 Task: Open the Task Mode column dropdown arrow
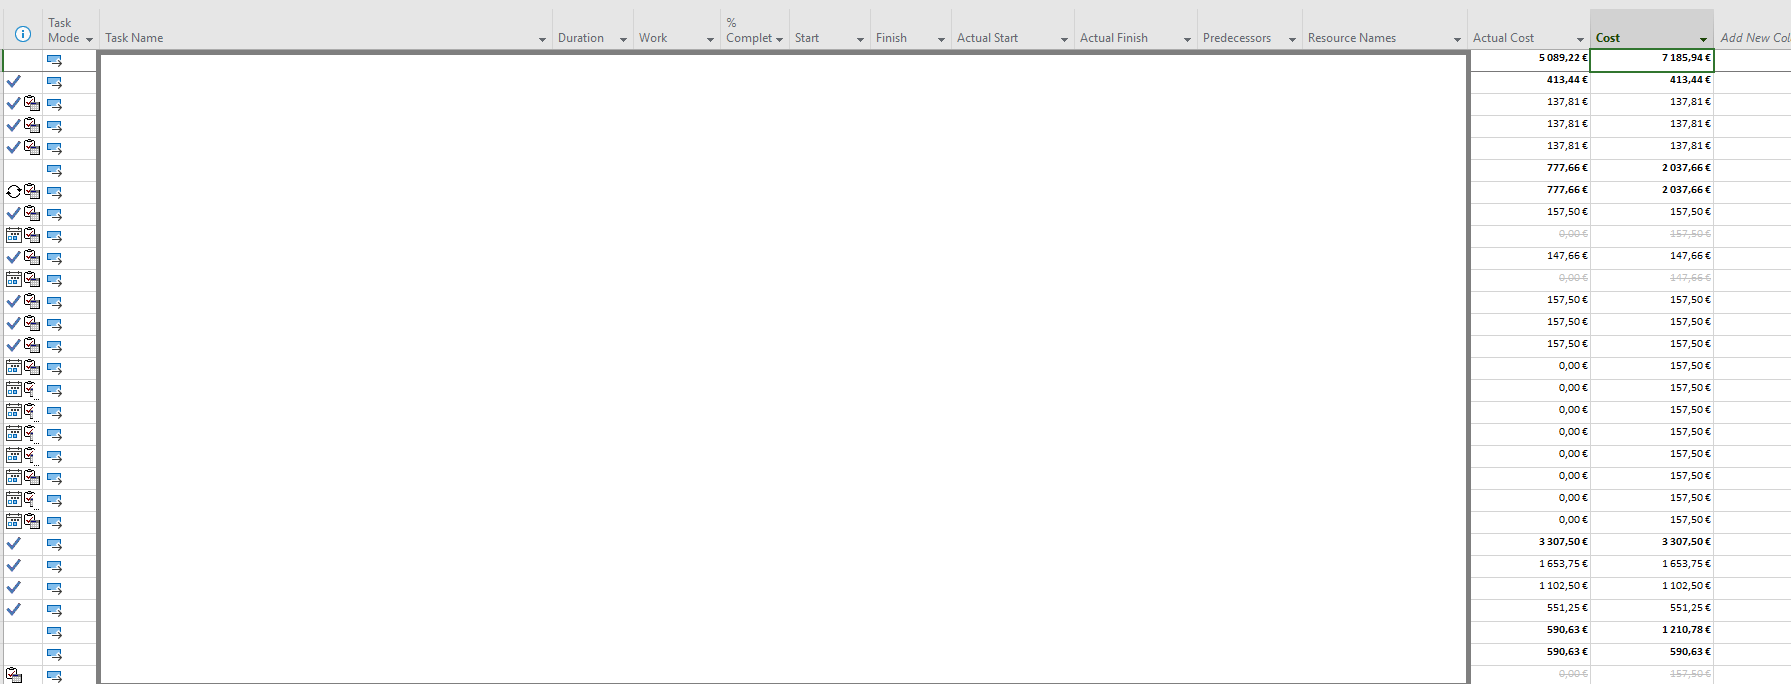click(89, 40)
